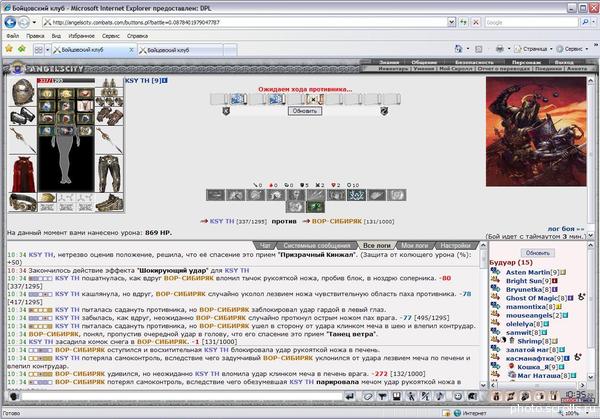The width and height of the screenshot is (600, 419).
Task: Open the Правка menu
Action: tap(35, 36)
